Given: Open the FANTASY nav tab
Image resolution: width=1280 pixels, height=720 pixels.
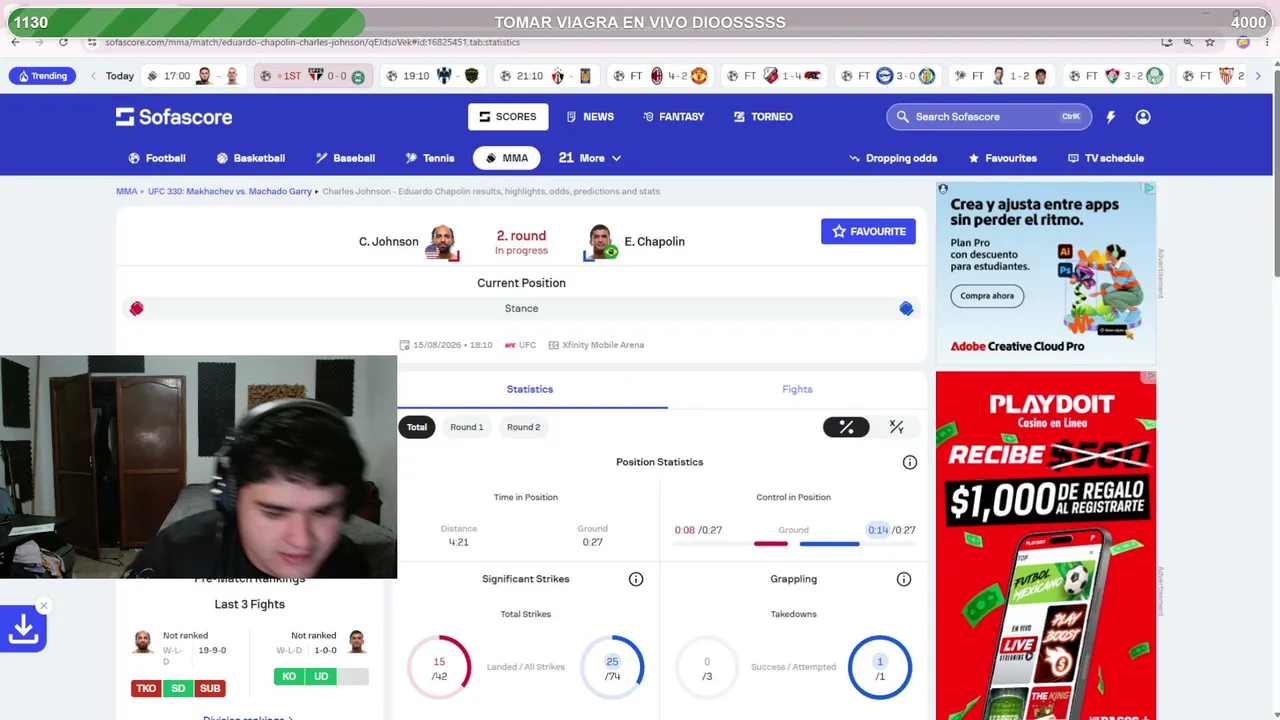Looking at the screenshot, I should [x=673, y=117].
